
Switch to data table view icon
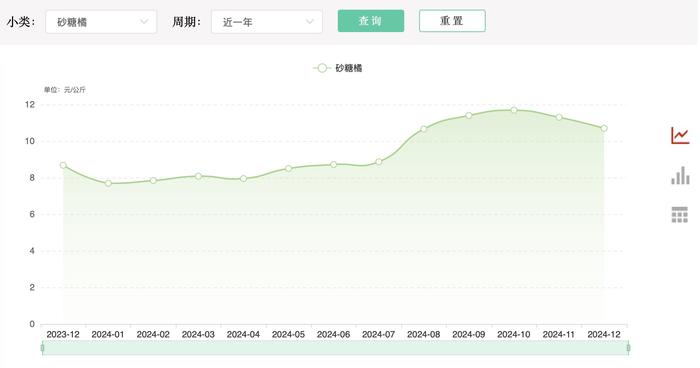(679, 214)
